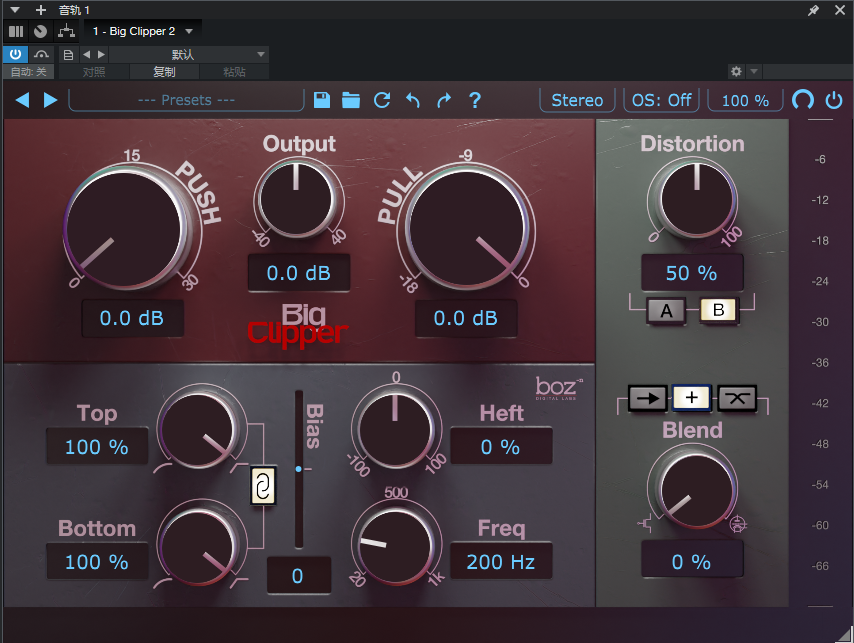
Task: Open the Presets dropdown list
Action: click(185, 100)
